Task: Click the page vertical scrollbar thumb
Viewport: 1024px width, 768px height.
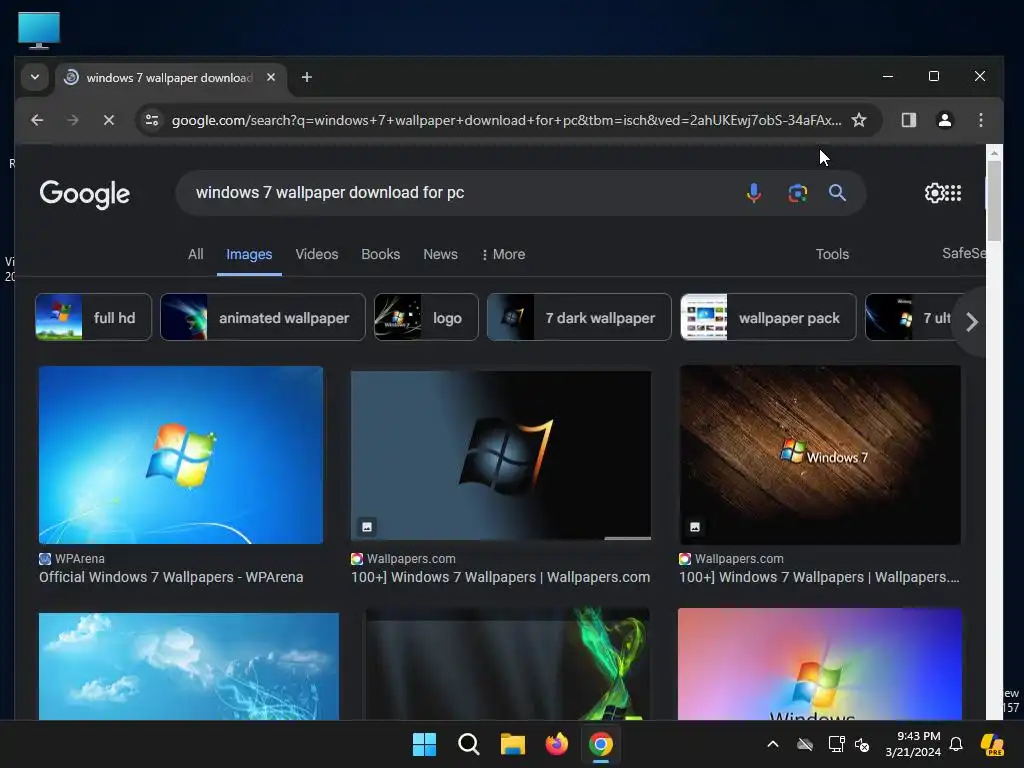Action: (x=994, y=200)
